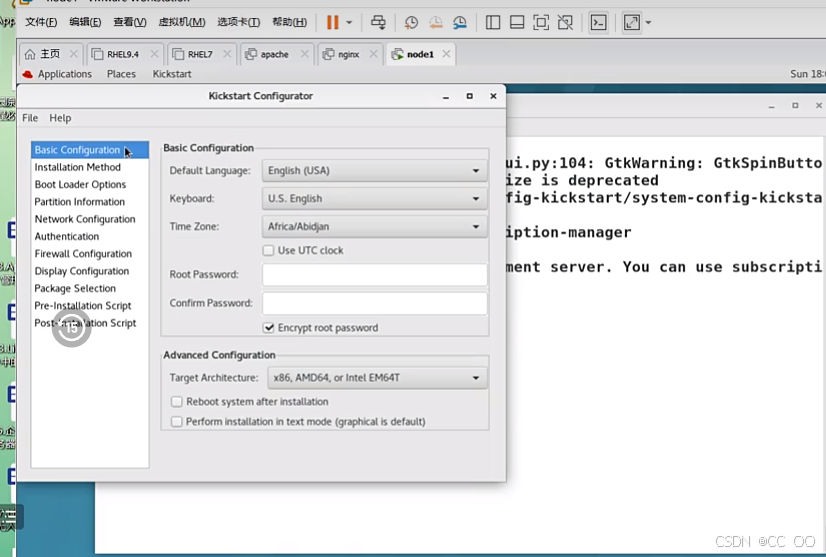Select Boot Loader Options in the sidebar
This screenshot has height=557, width=826.
[90, 184]
